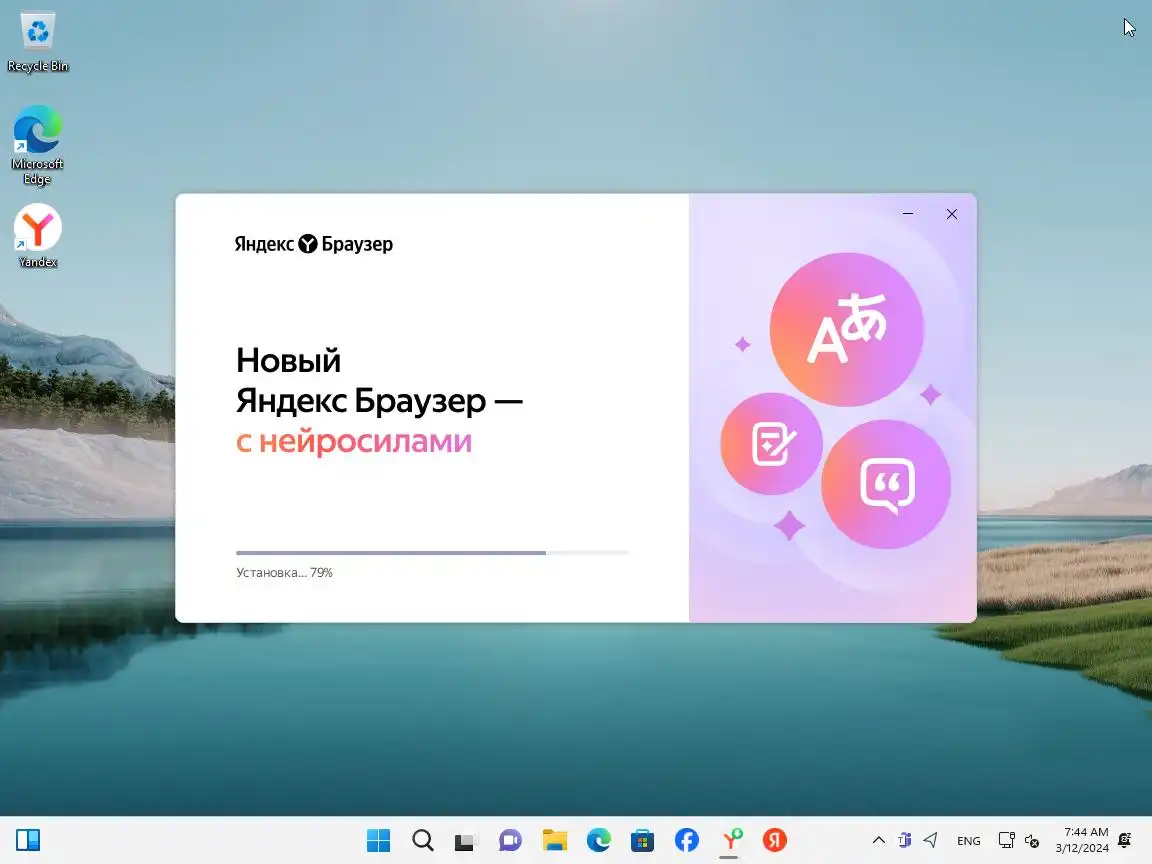Open the notification center icon
Screen dimensions: 1152x864
pyautogui.click(x=1125, y=840)
